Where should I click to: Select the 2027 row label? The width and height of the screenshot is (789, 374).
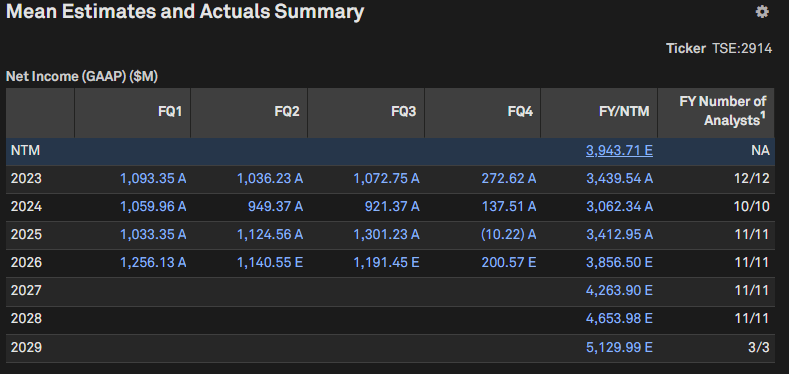(26, 290)
